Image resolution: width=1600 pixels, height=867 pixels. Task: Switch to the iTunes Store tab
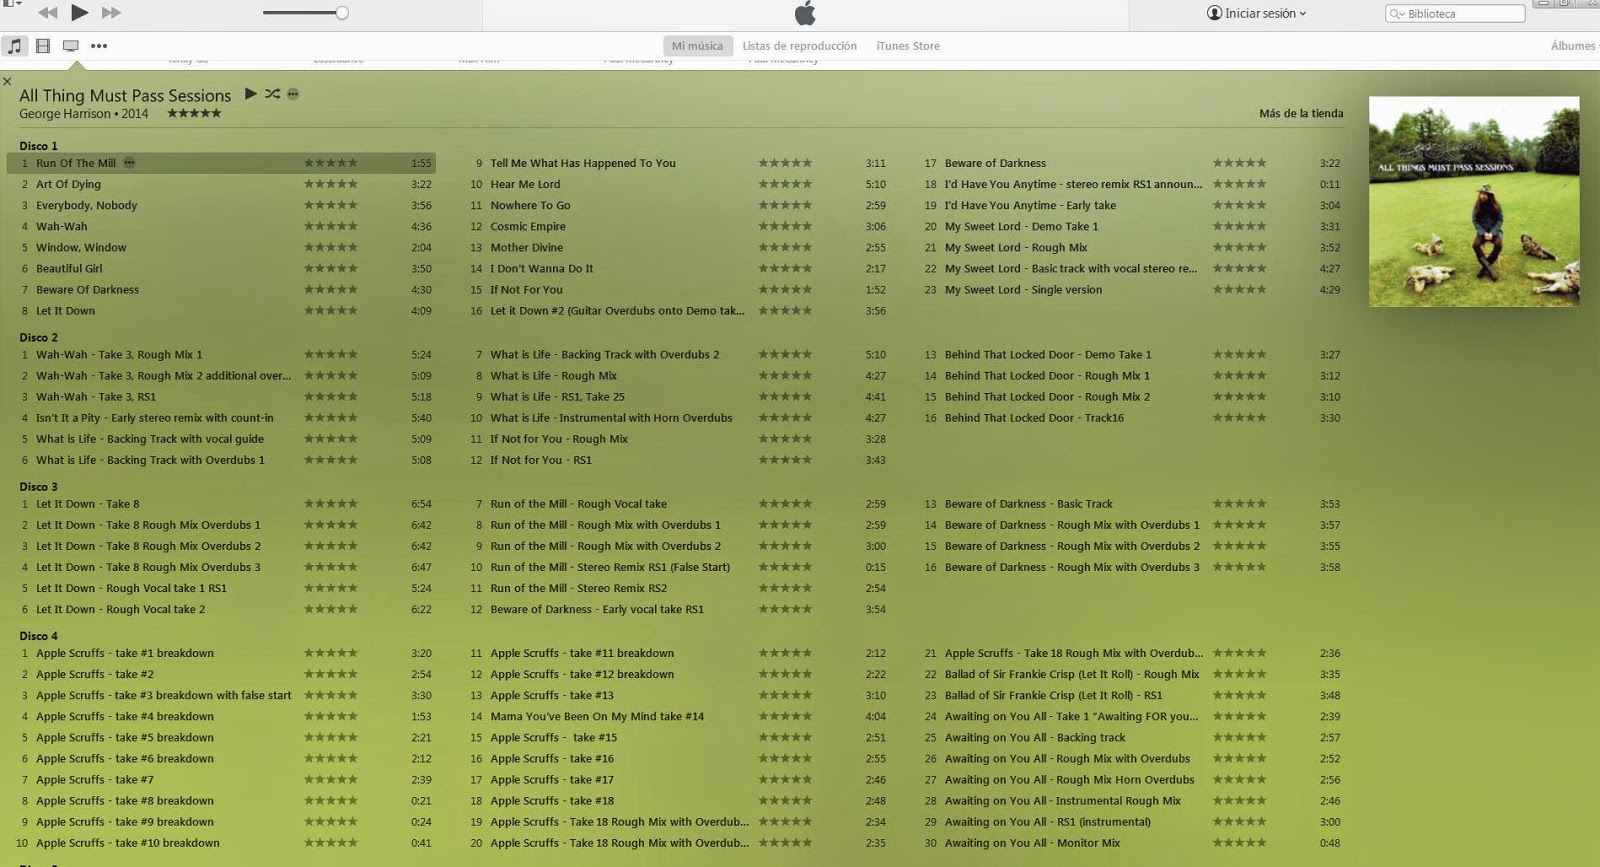(x=908, y=46)
